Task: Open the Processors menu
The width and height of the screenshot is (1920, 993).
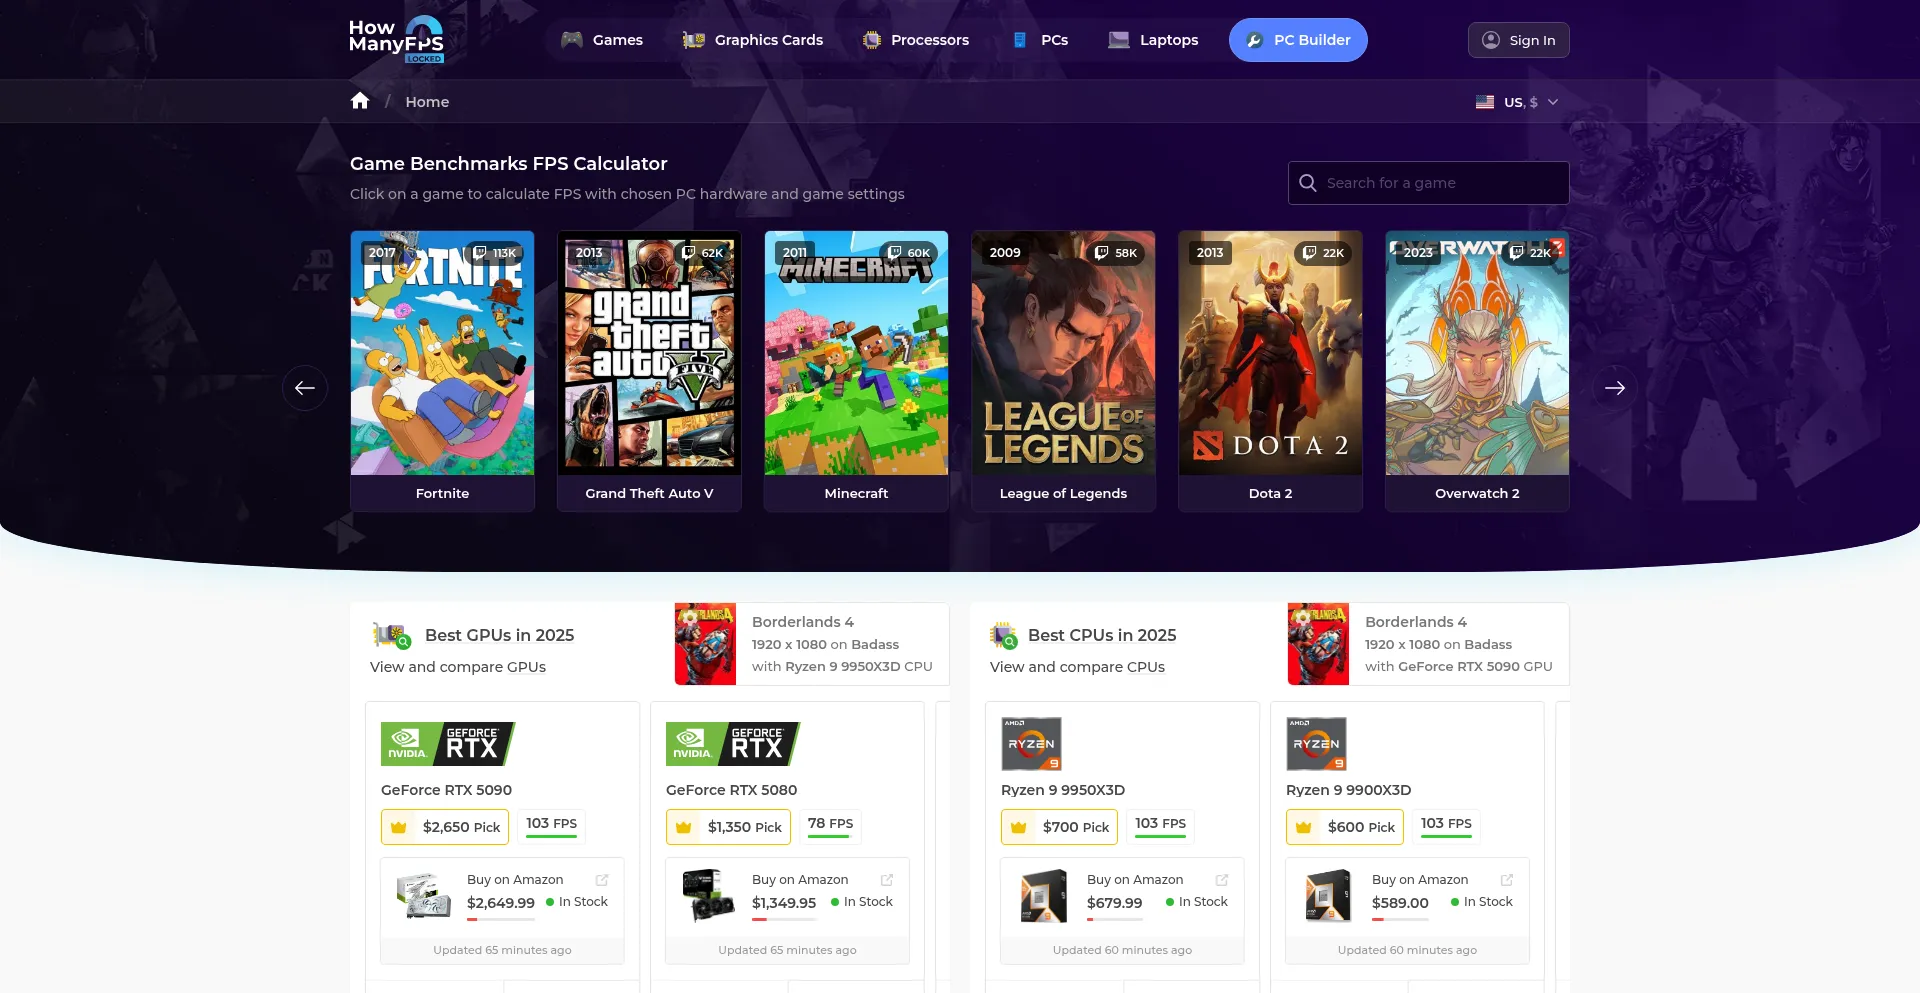Action: 915,40
